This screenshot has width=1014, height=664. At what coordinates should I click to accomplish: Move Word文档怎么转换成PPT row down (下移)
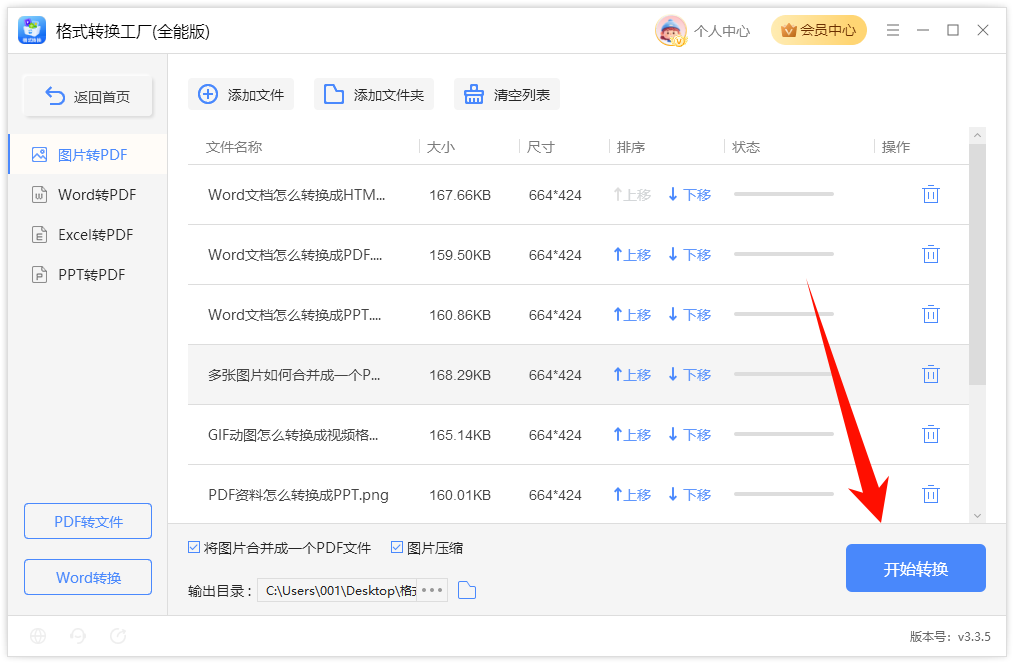(x=689, y=315)
